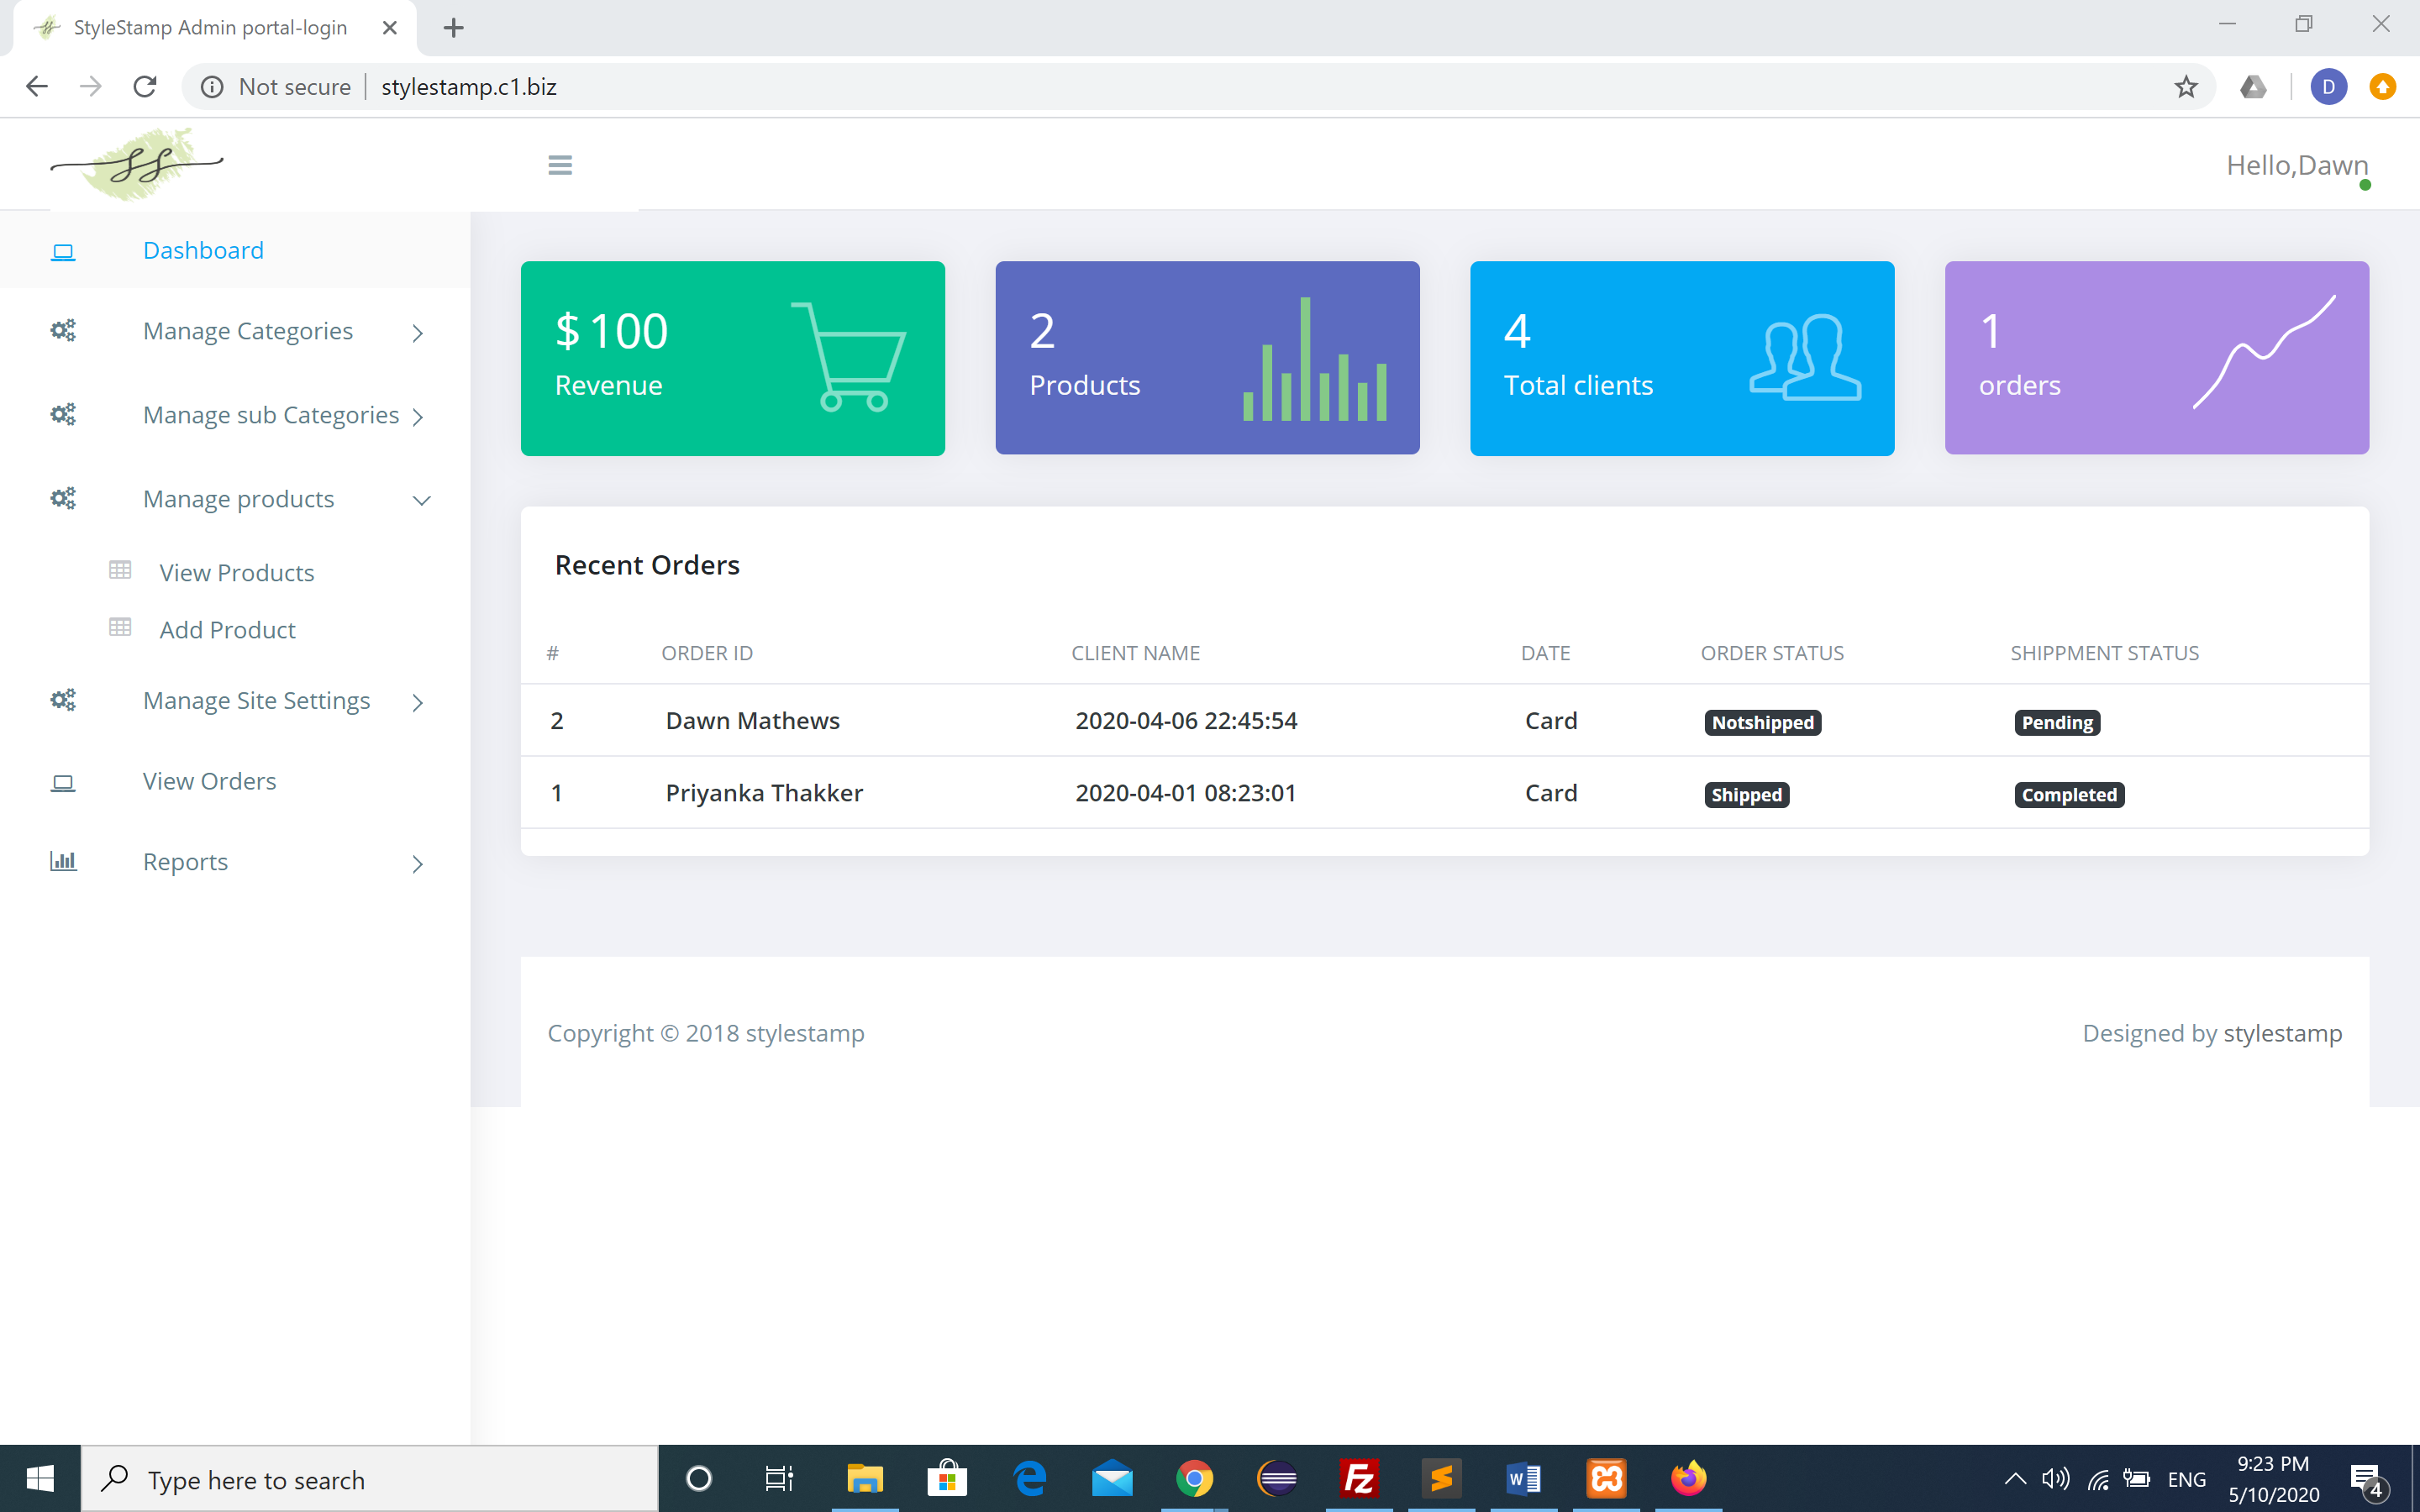Expand the Reports section
The height and width of the screenshot is (1512, 2420).
[x=186, y=862]
